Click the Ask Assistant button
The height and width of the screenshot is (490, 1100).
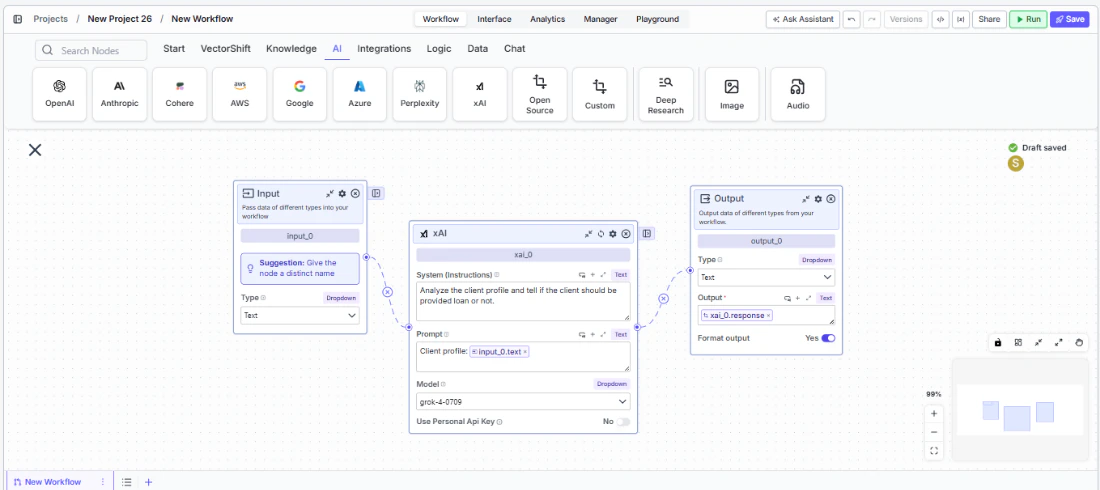pos(803,19)
